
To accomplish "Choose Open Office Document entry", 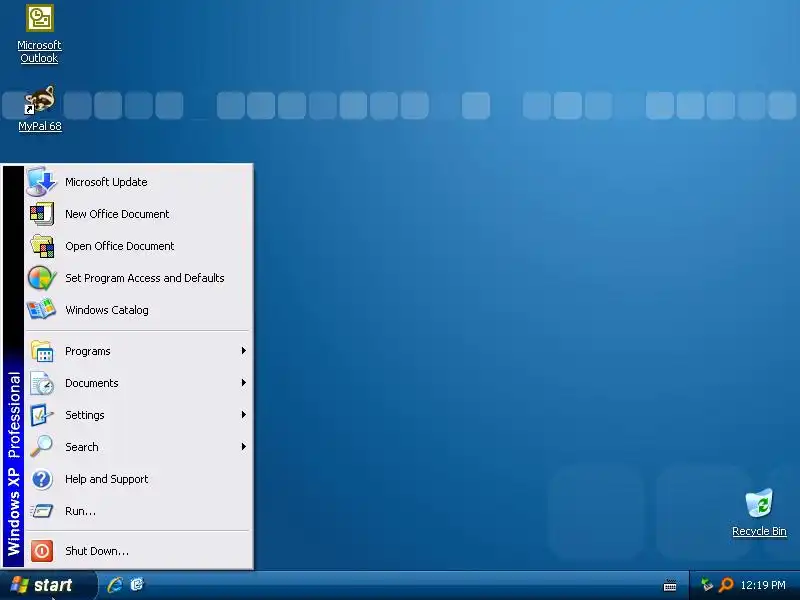I will 138,246.
